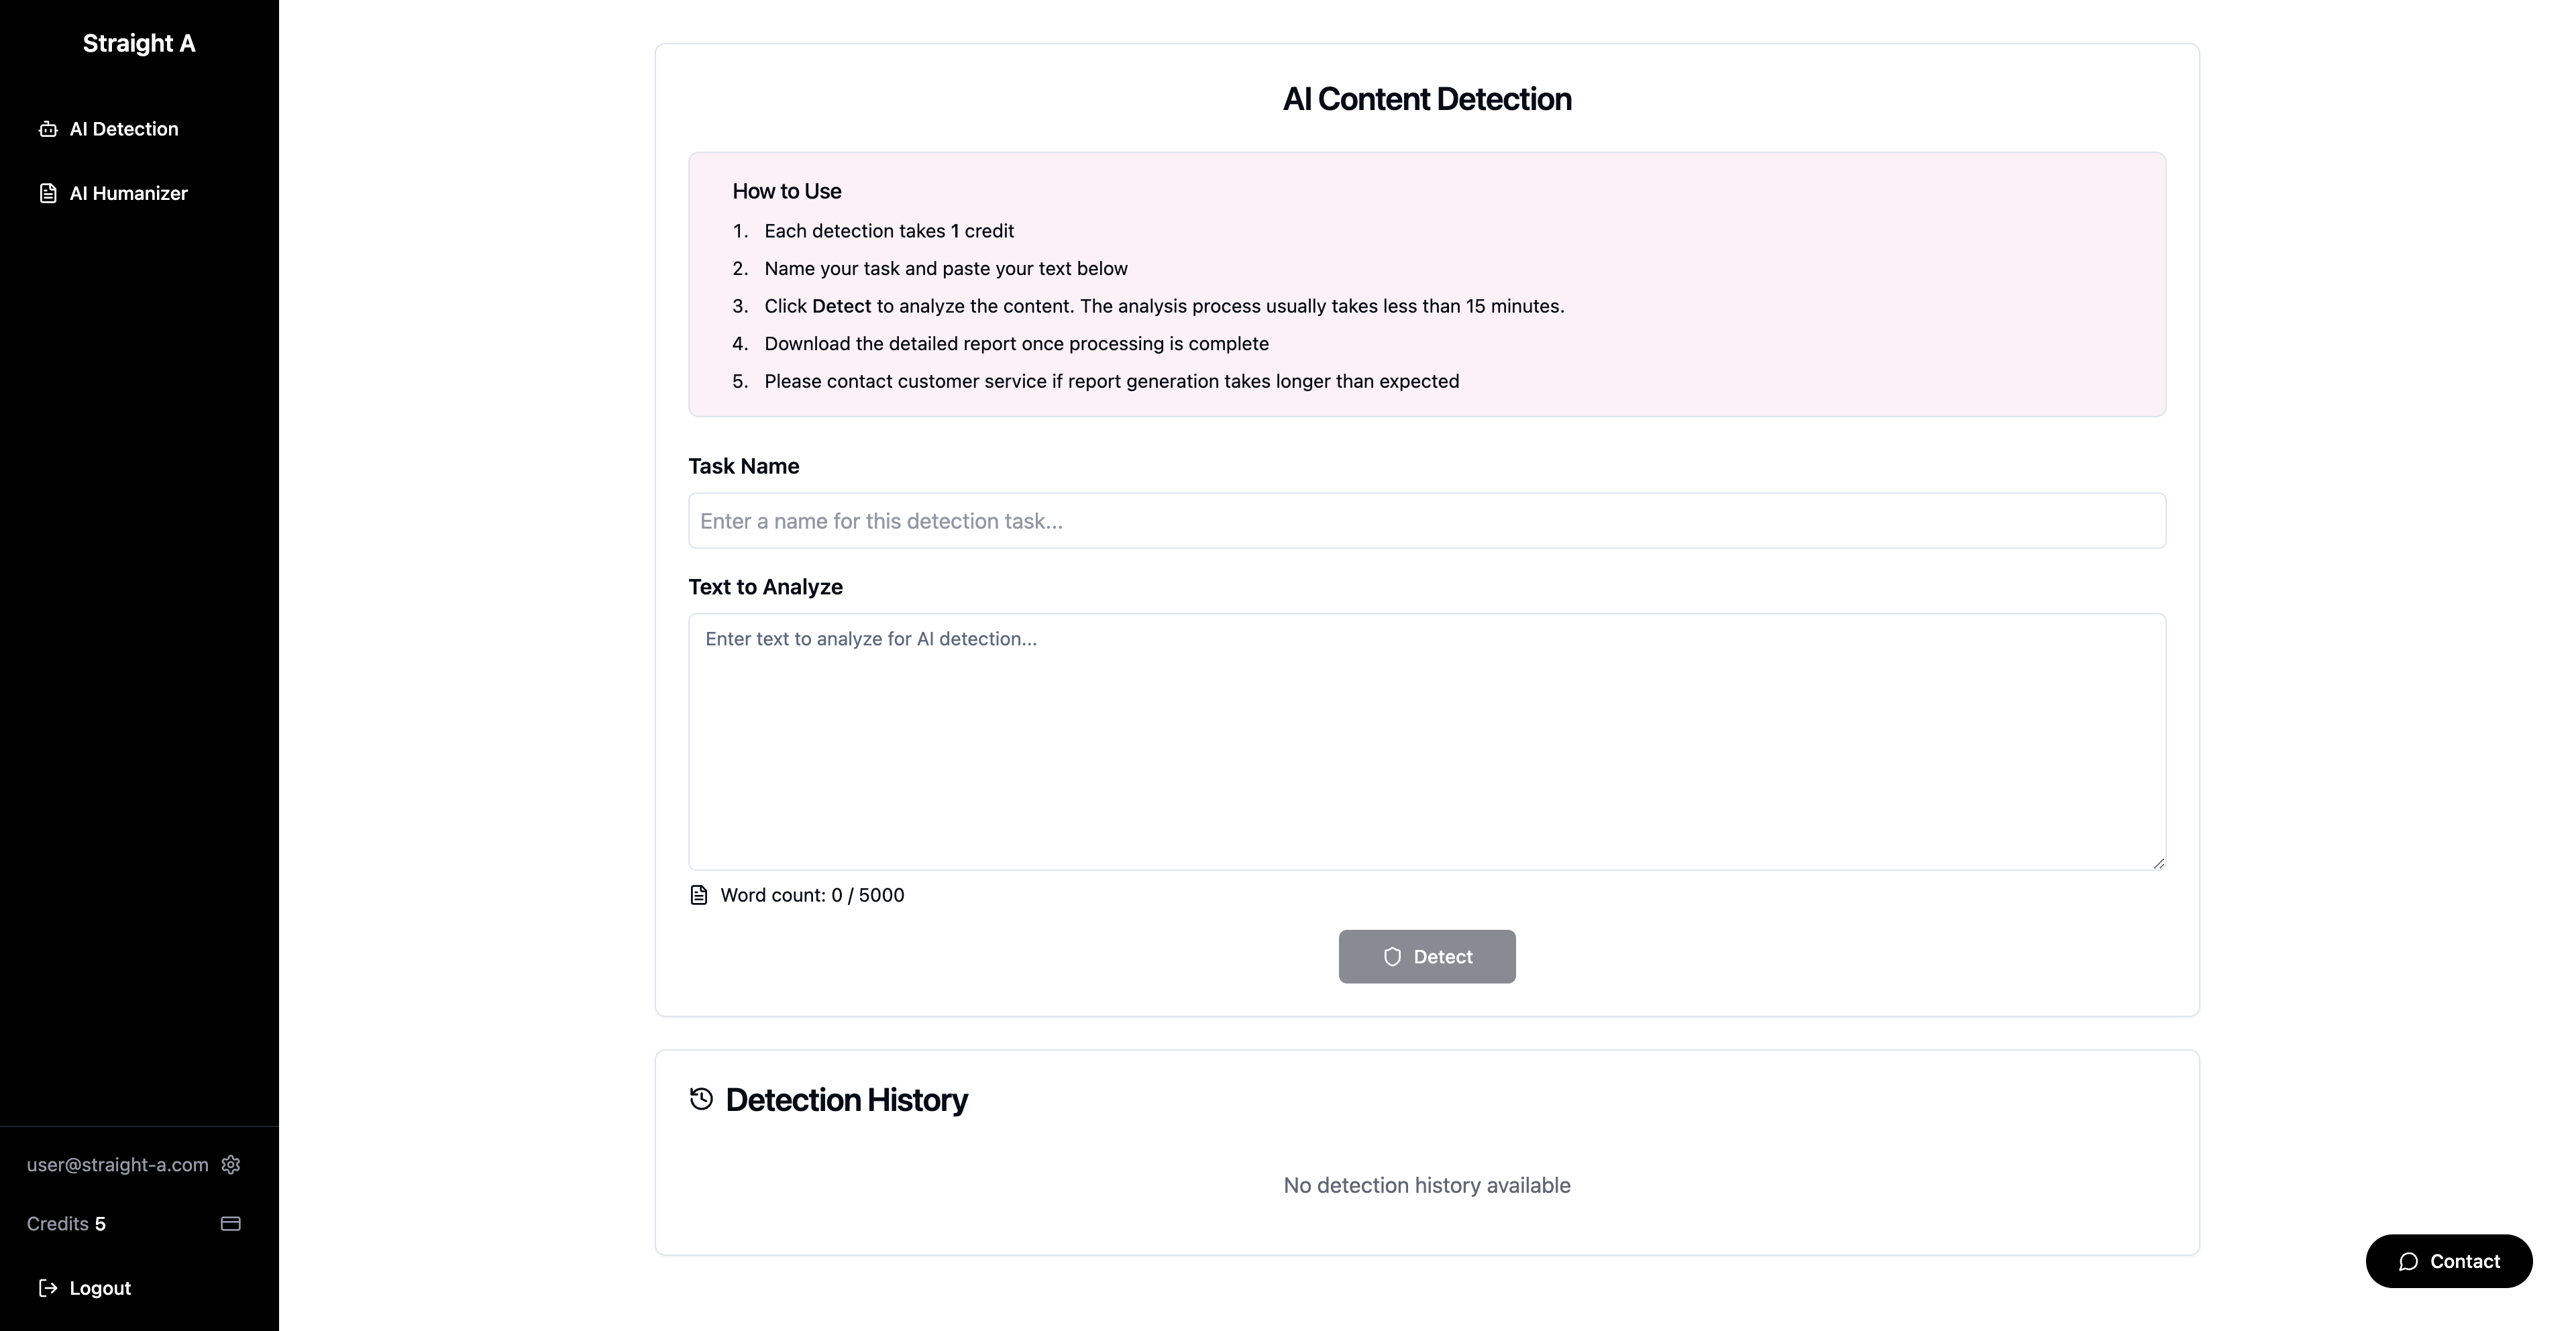Viewport: 2576px width, 1331px height.
Task: Click the Credits 5 balance label
Action: [66, 1224]
